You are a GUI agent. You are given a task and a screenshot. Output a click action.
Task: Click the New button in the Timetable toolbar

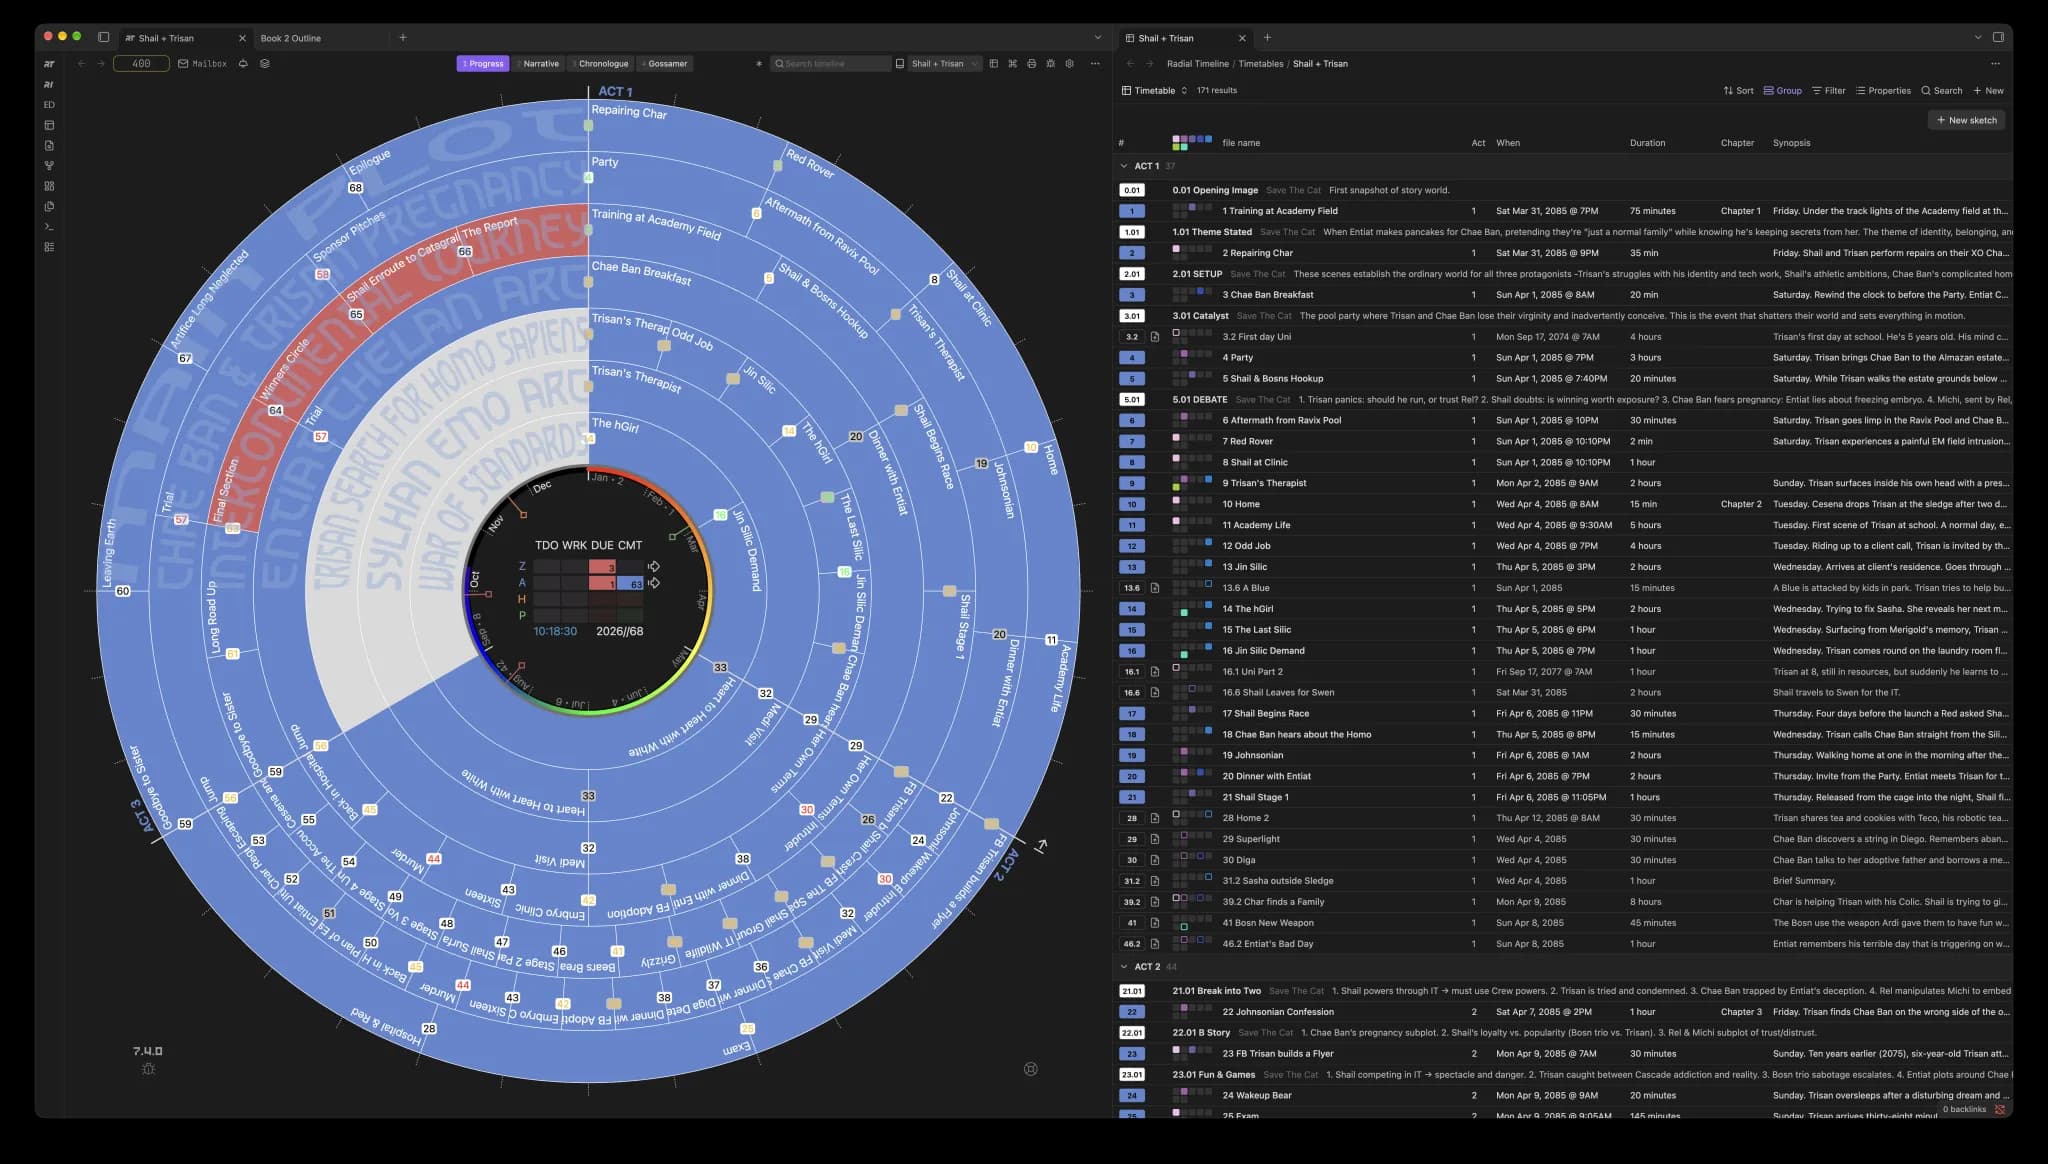pyautogui.click(x=1989, y=91)
